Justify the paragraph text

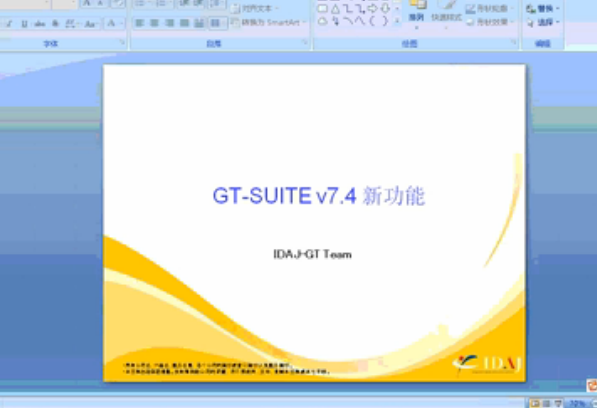point(185,23)
